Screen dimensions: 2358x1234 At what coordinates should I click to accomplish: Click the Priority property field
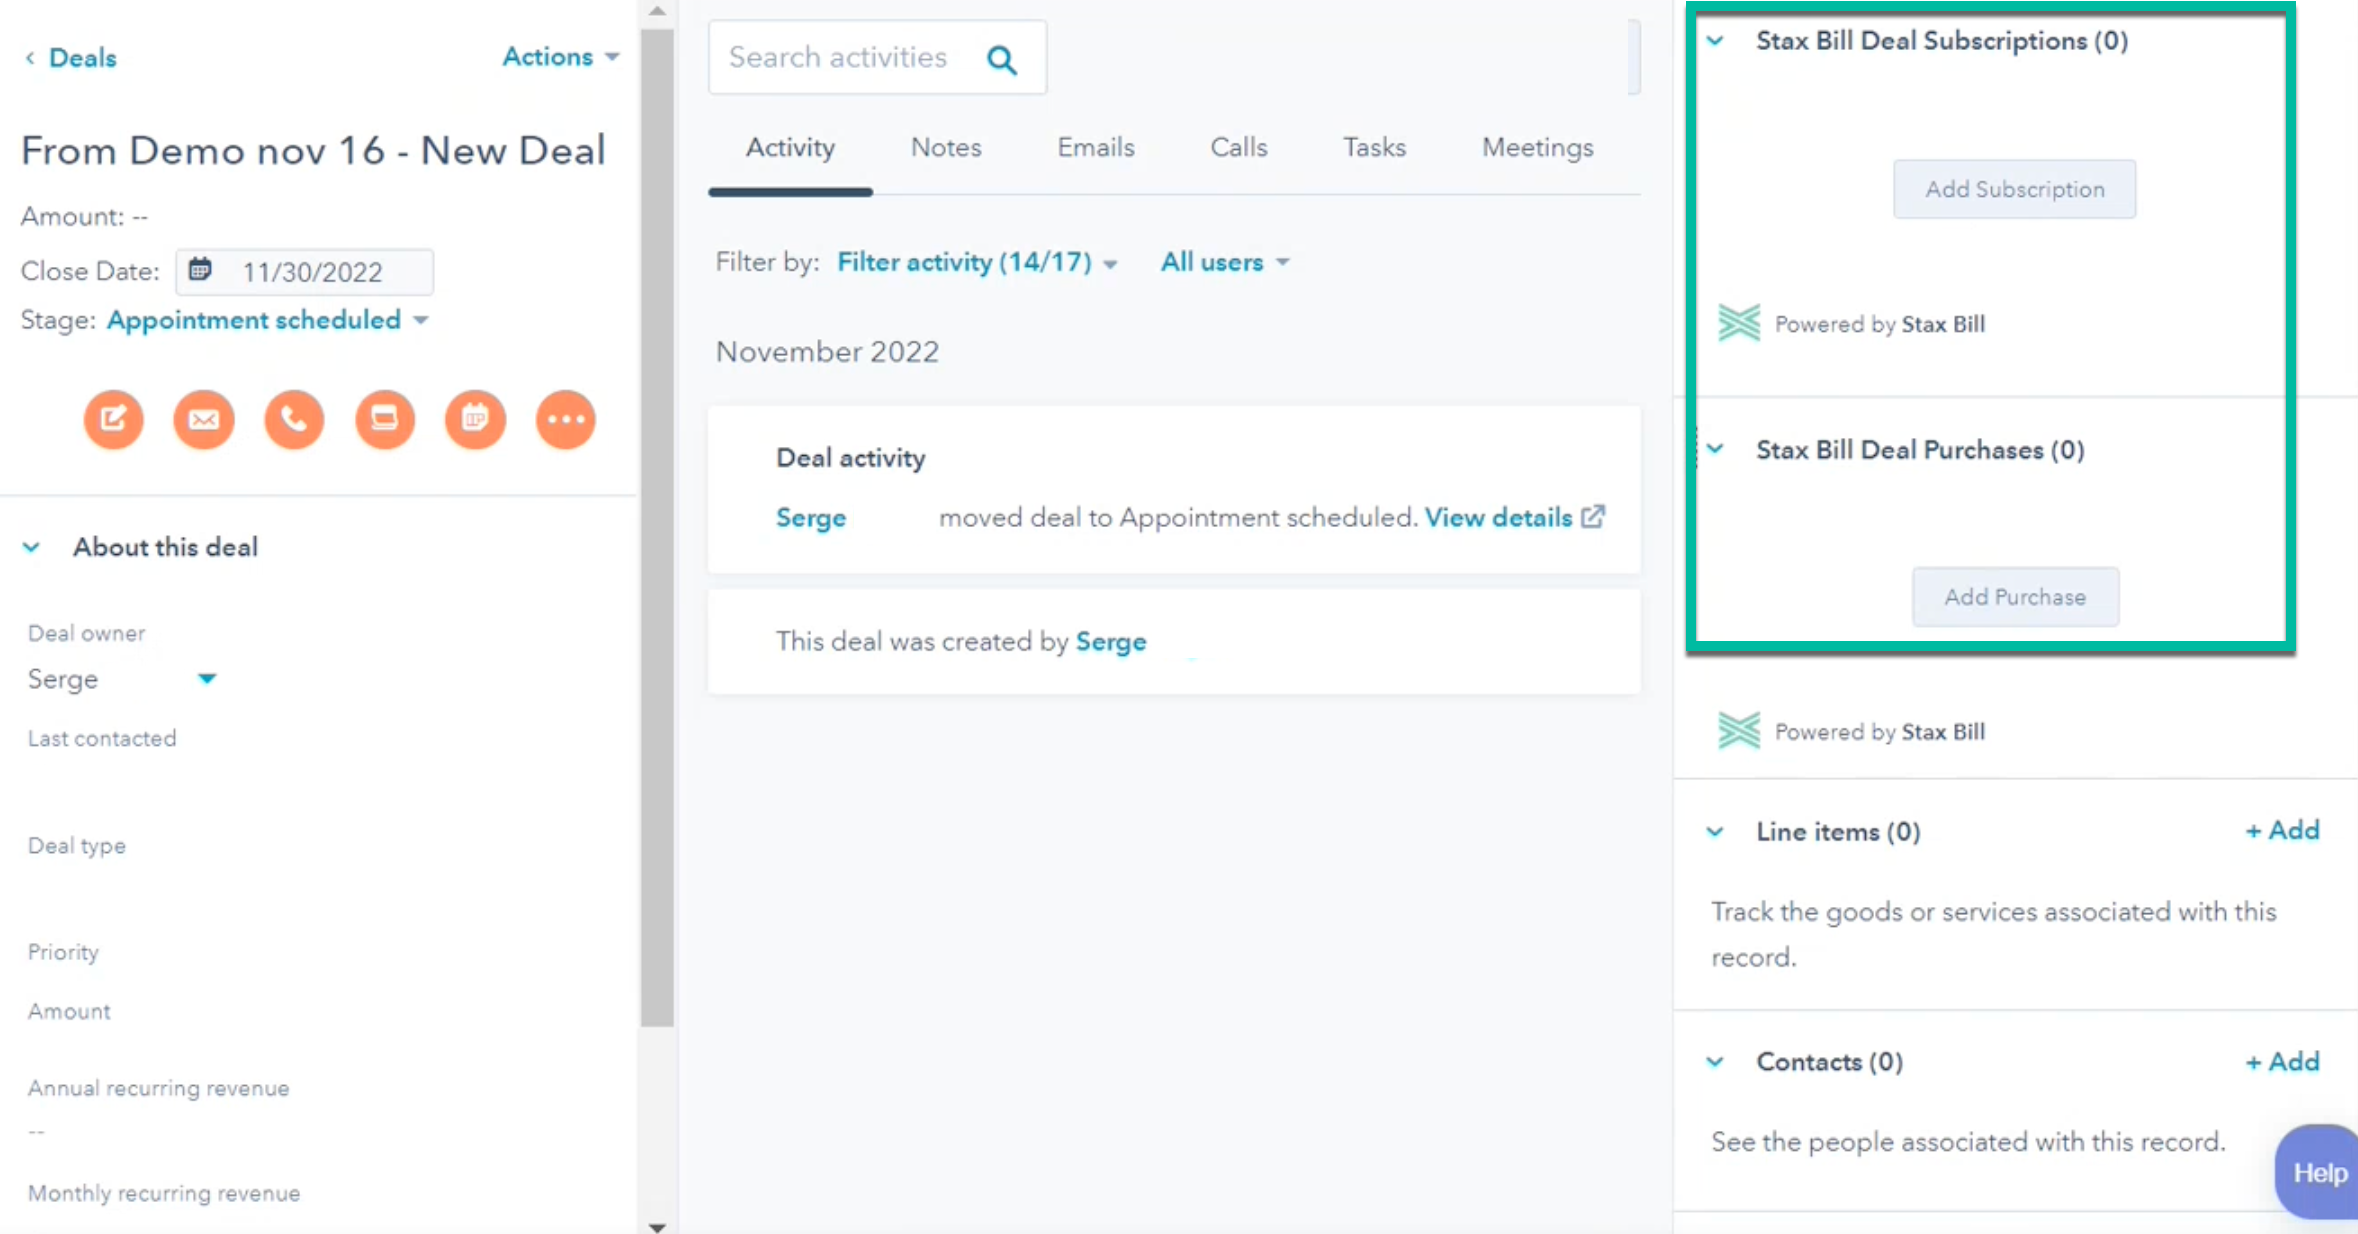coord(63,952)
